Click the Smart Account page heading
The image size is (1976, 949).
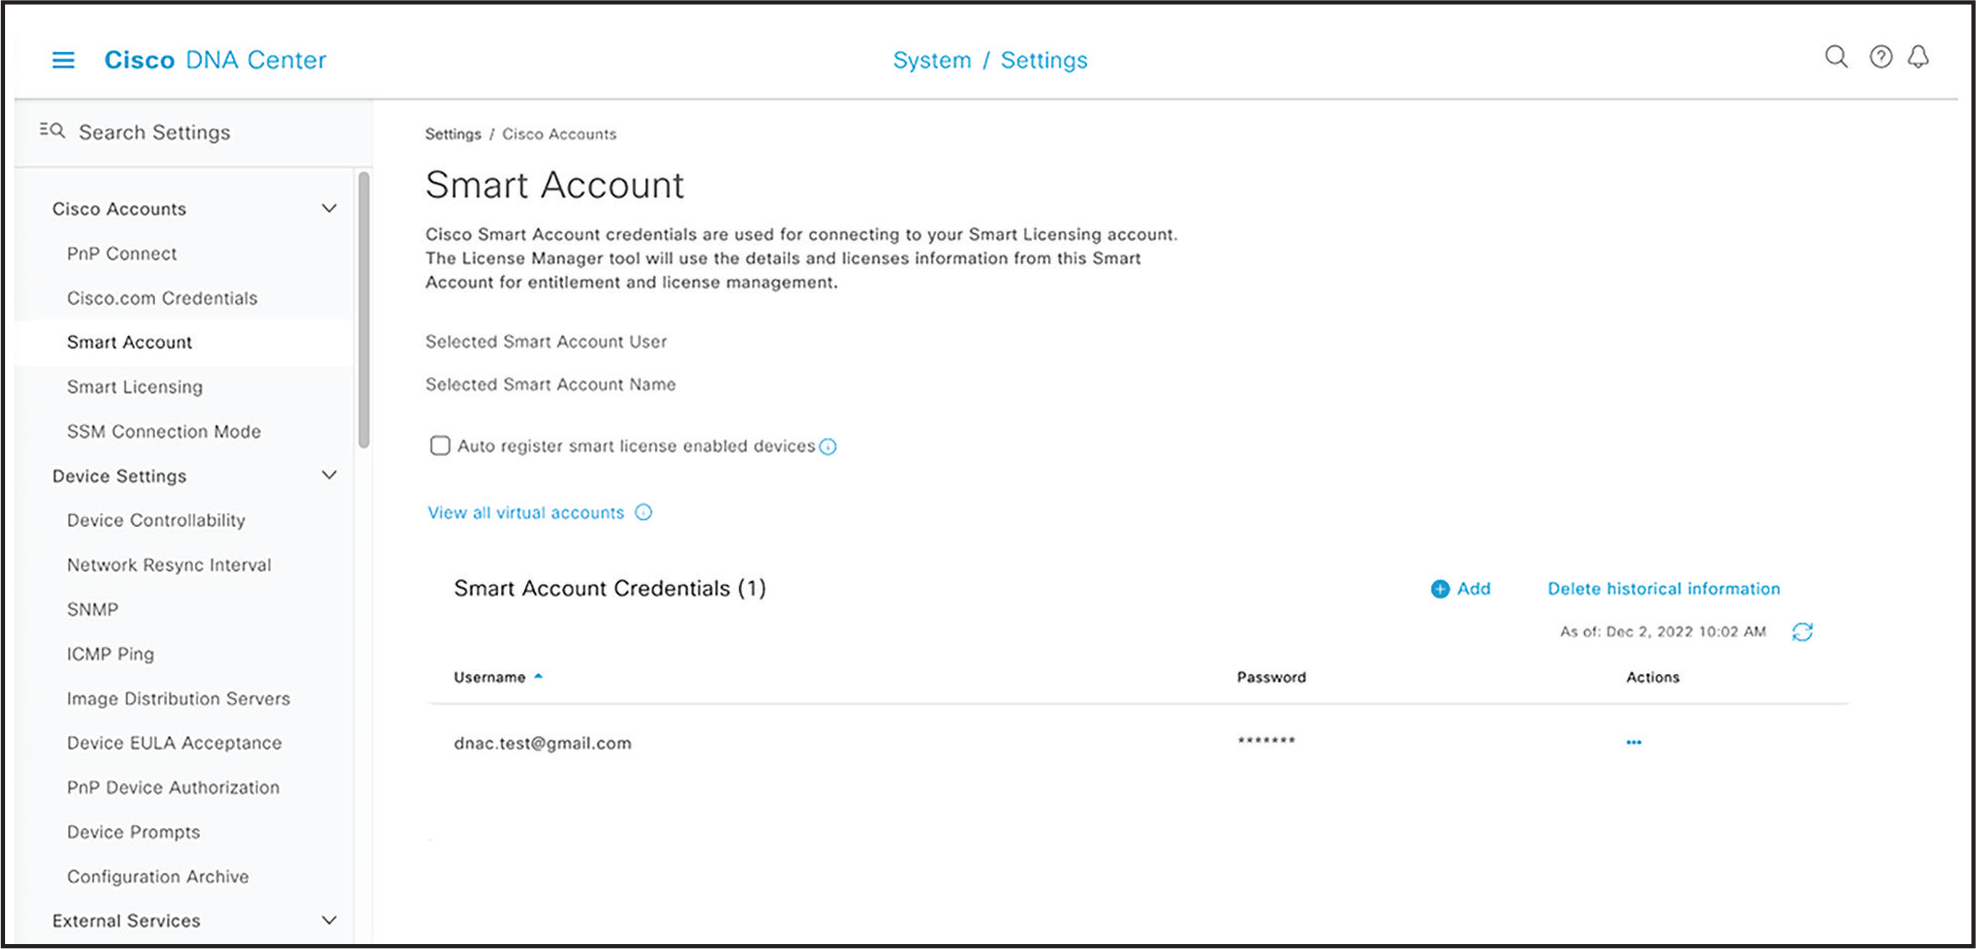click(555, 185)
